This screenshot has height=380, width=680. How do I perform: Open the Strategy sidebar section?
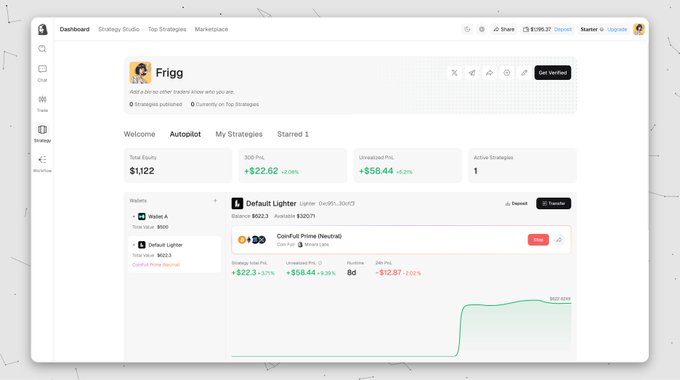[x=42, y=134]
